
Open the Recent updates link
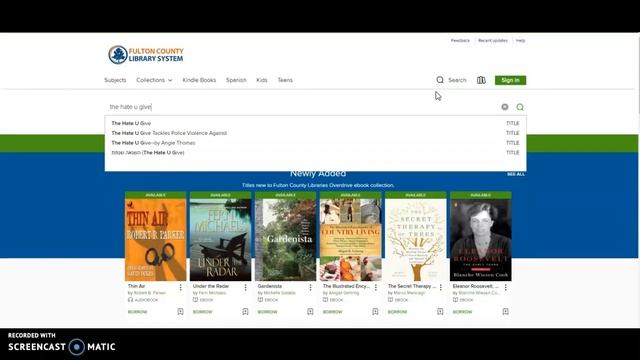pyautogui.click(x=493, y=40)
